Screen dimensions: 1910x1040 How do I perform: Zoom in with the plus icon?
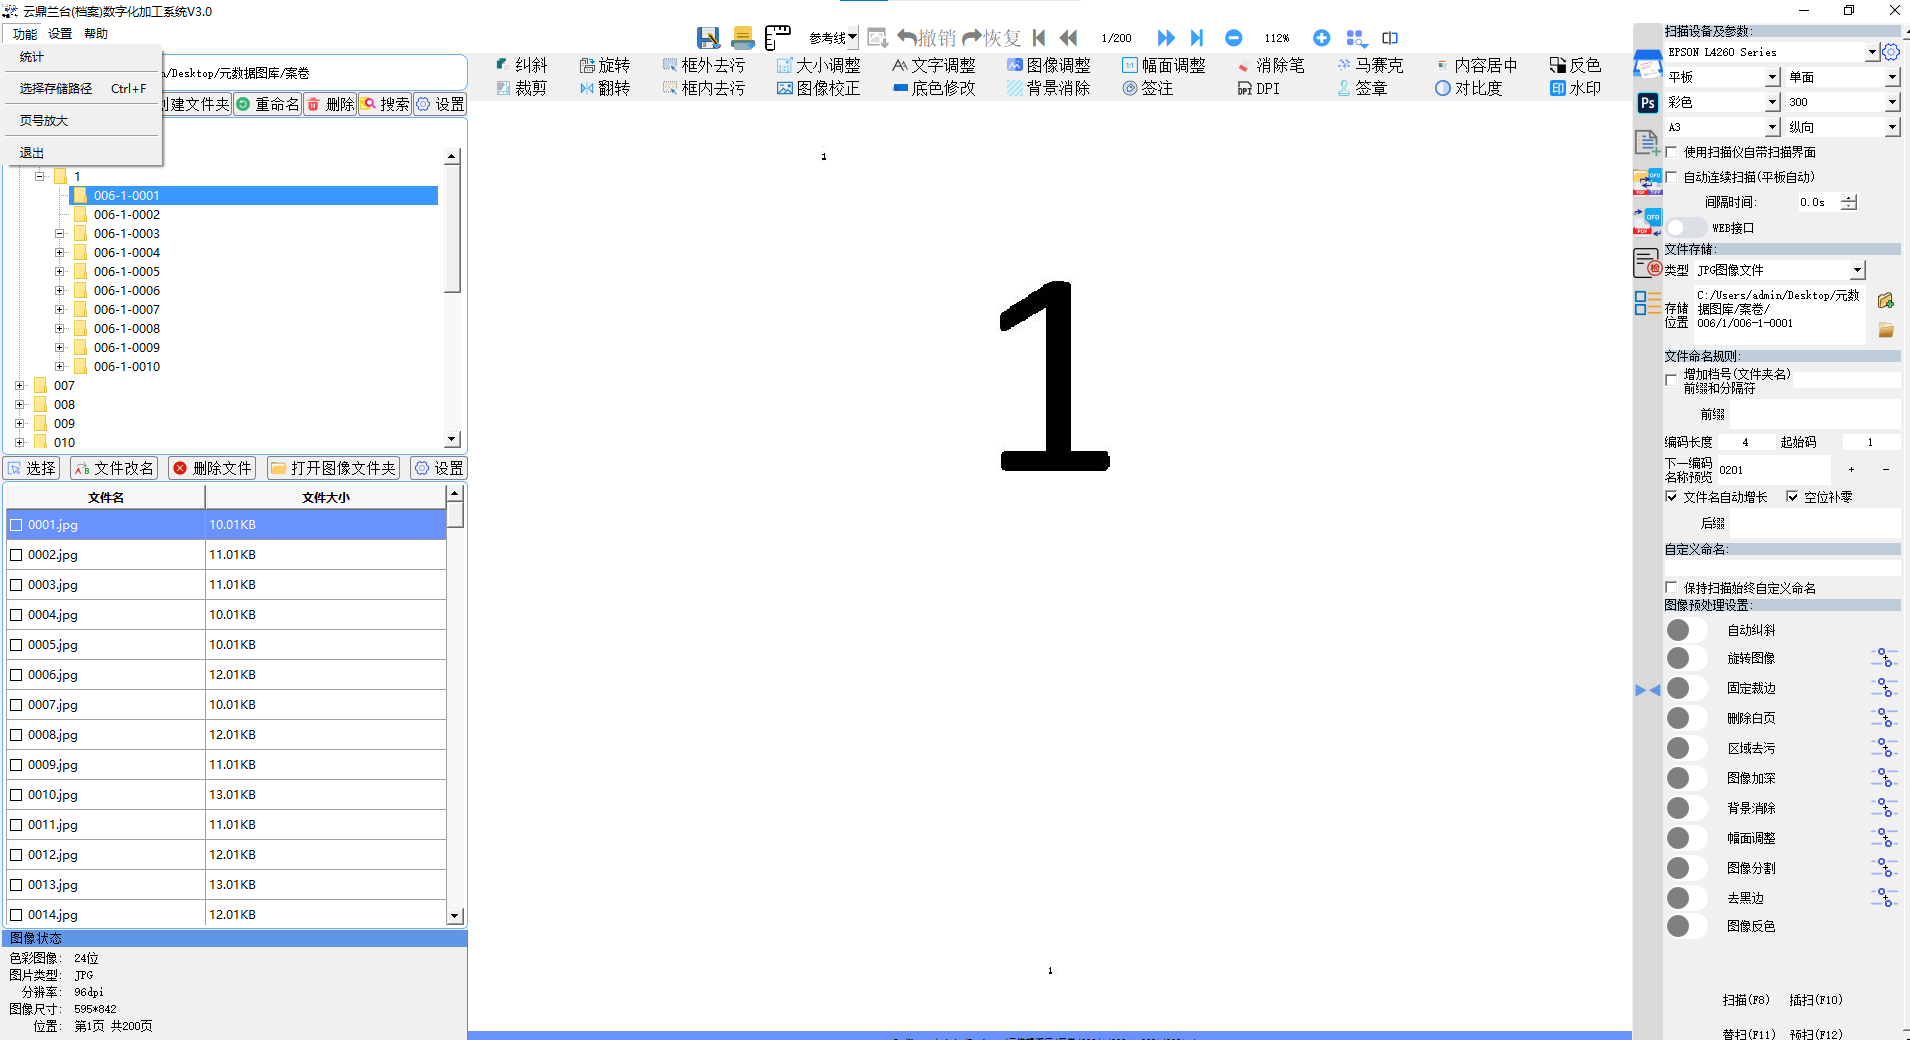[x=1321, y=38]
